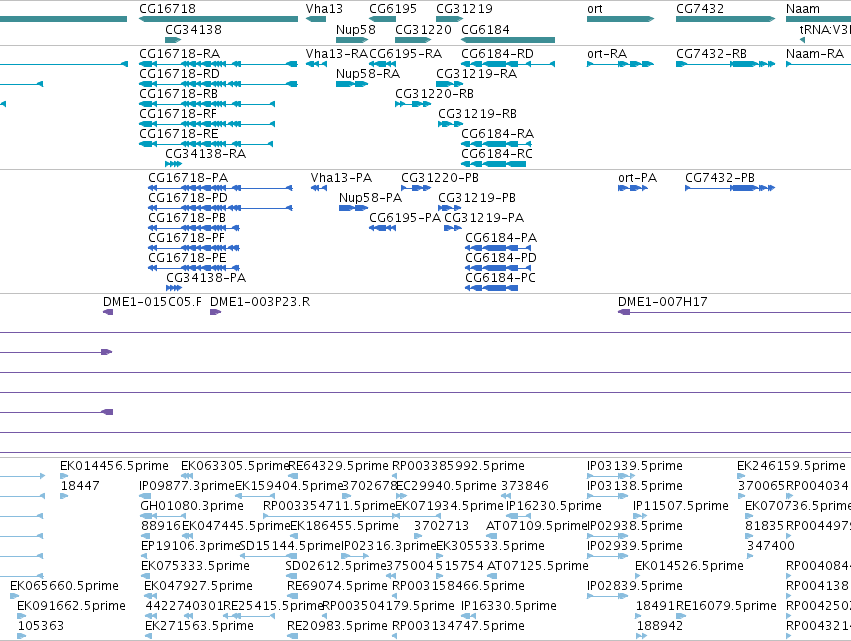Select protein ort-PA
The image size is (851, 641).
coord(638,178)
